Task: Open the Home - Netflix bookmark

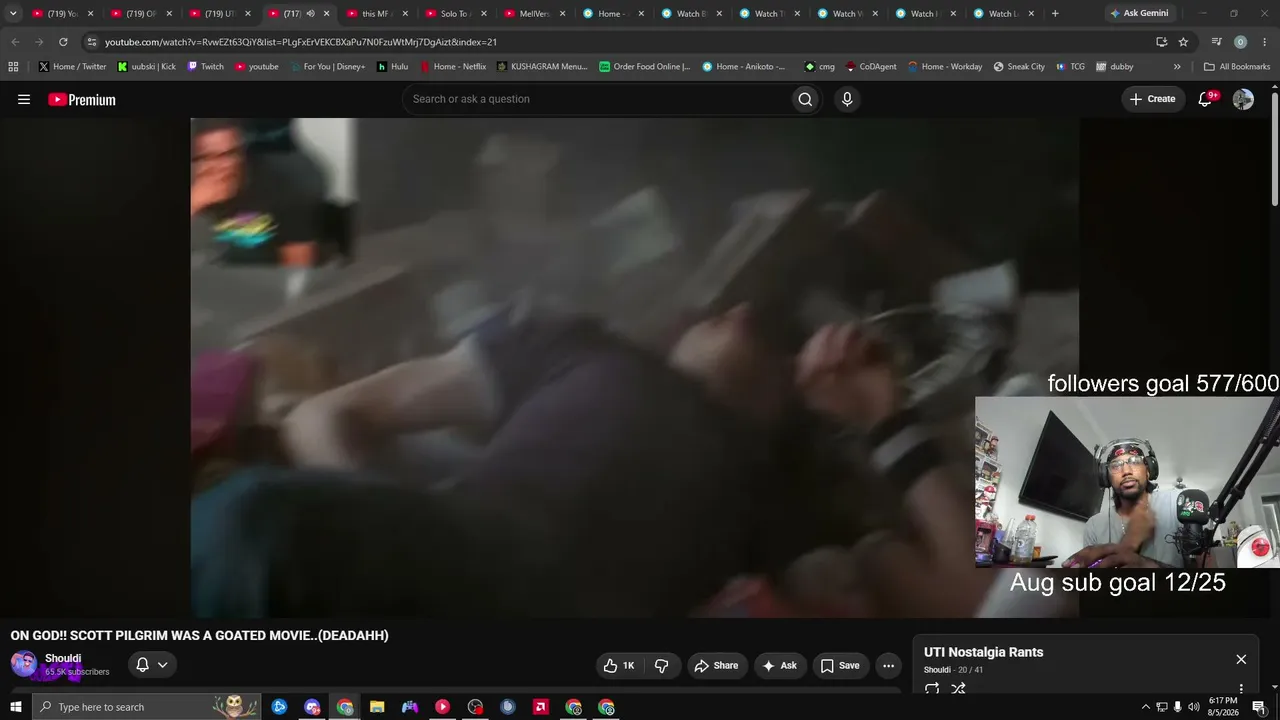Action: point(453,67)
